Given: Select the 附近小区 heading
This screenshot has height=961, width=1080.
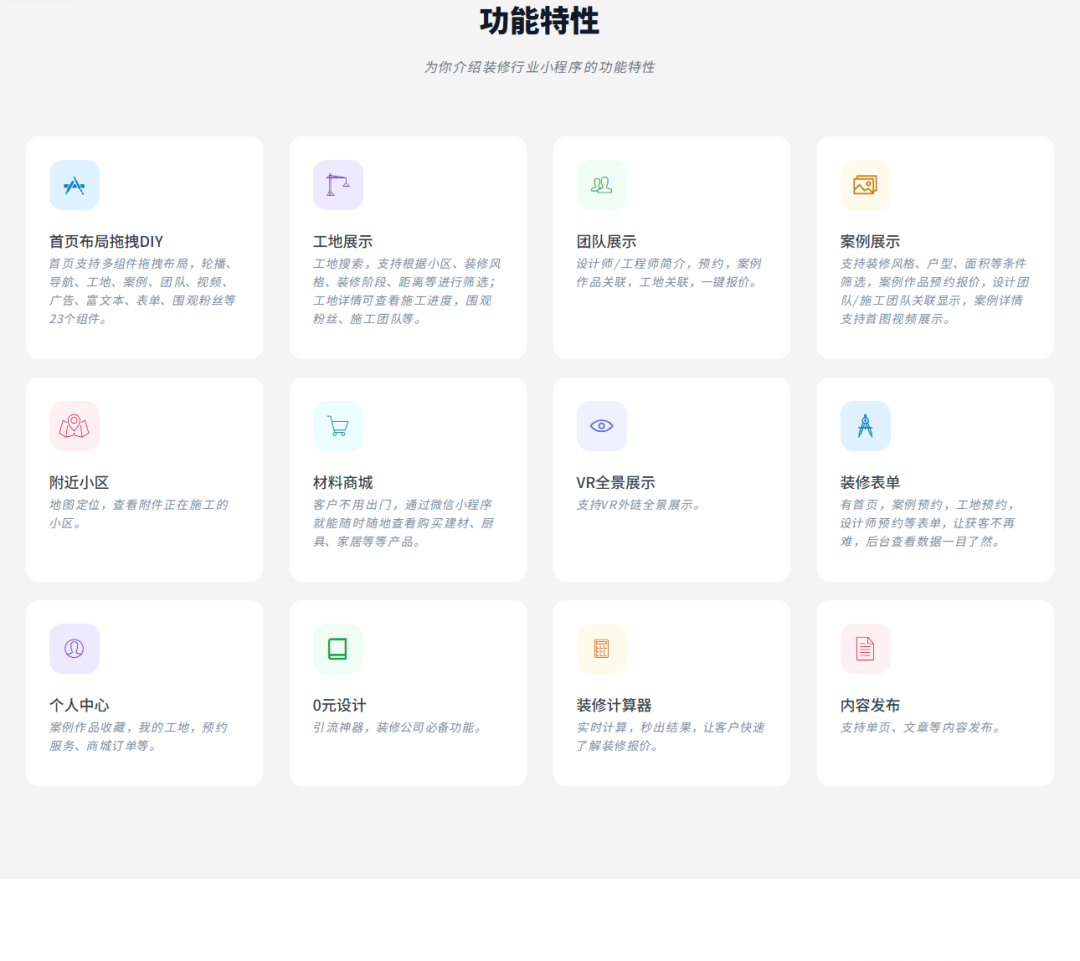Looking at the screenshot, I should click(x=79, y=483).
